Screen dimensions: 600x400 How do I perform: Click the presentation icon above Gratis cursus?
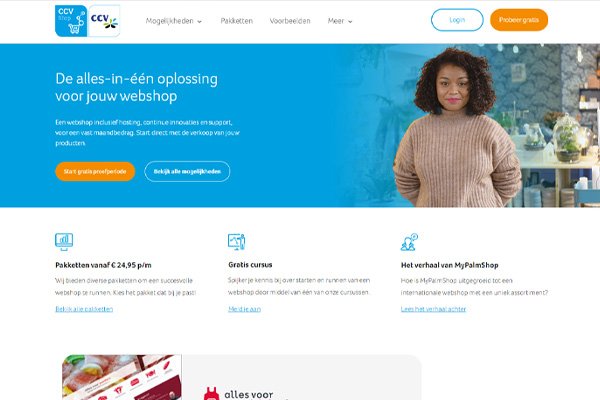coord(236,242)
